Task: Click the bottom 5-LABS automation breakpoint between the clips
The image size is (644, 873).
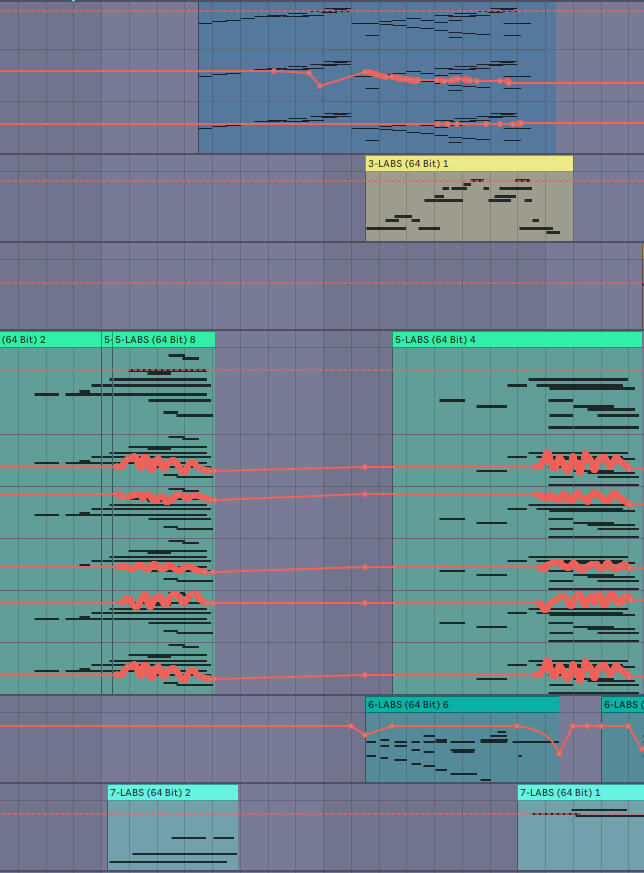Action: (365, 675)
